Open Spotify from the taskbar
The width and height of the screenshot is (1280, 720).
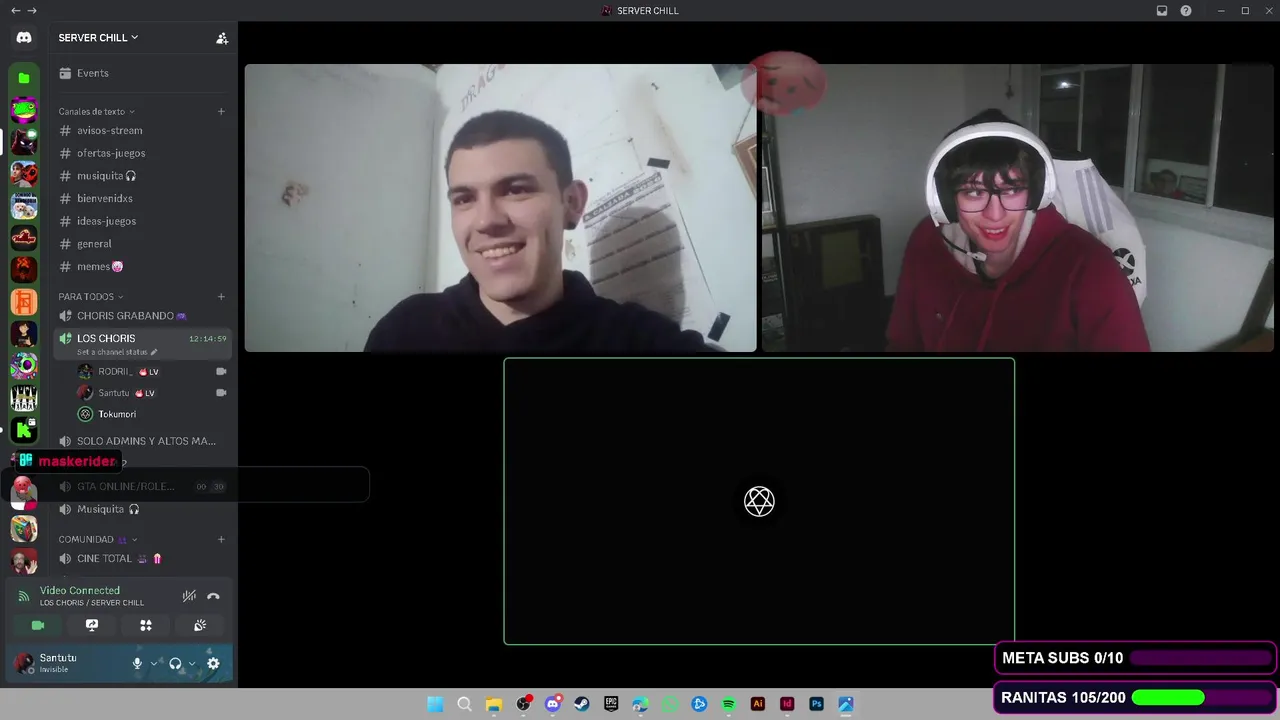pos(728,704)
